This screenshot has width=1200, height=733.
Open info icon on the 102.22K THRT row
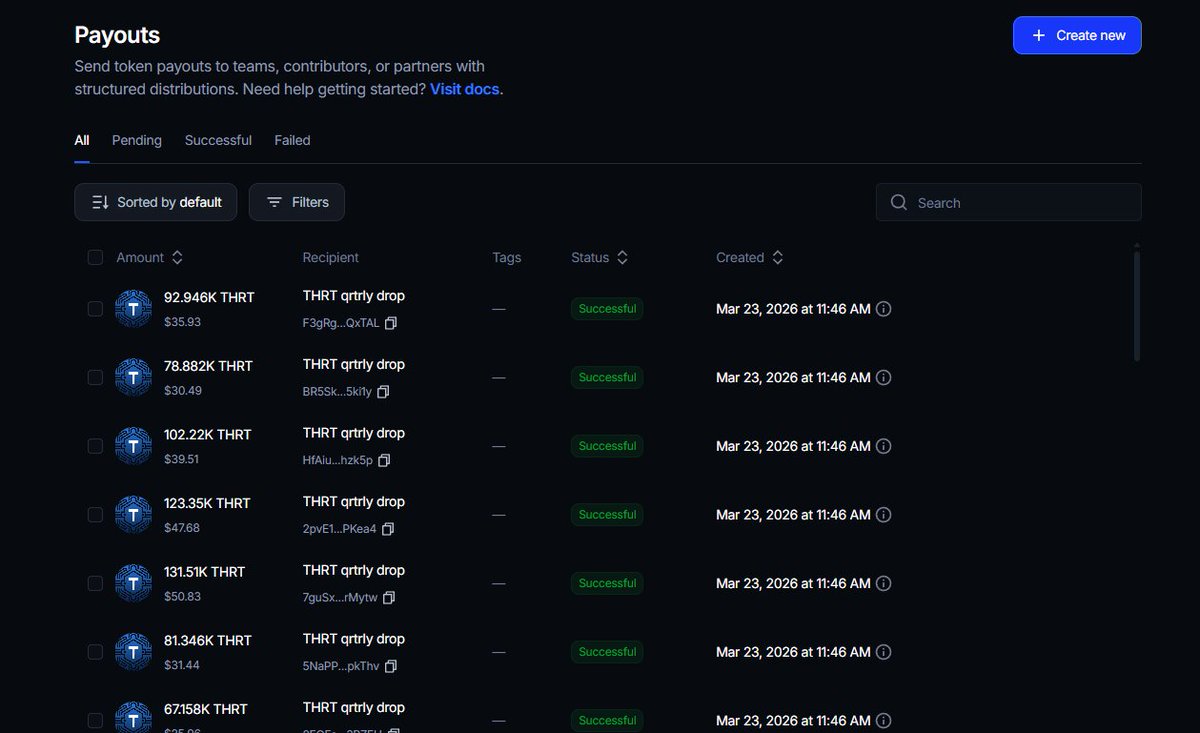click(x=883, y=446)
